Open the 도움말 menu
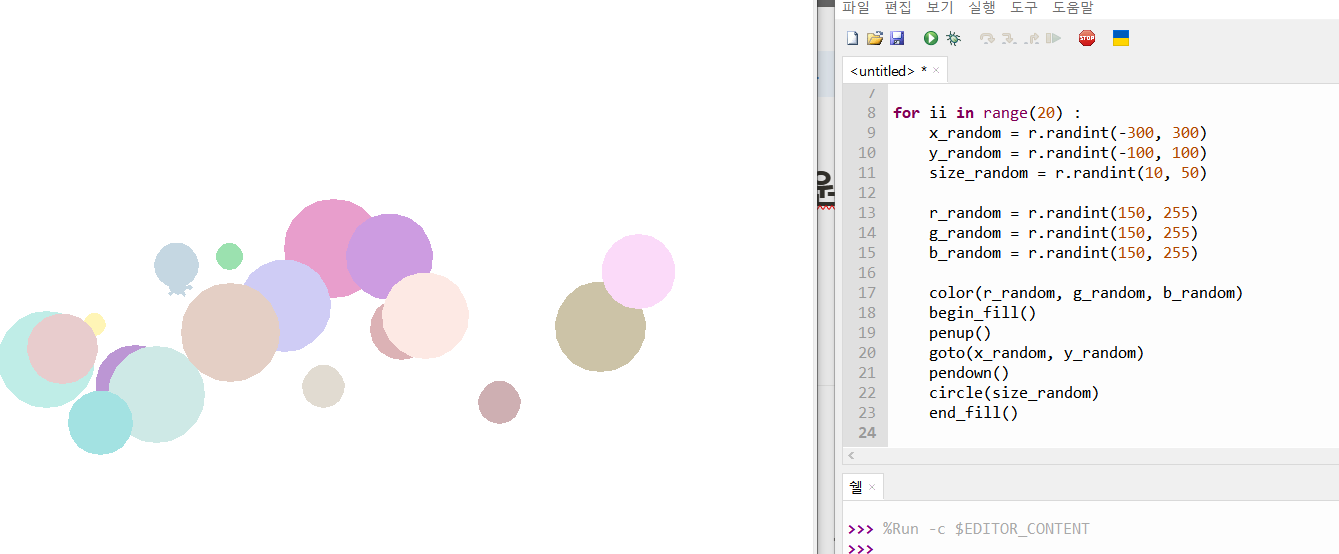Image resolution: width=1339 pixels, height=554 pixels. tap(1073, 7)
